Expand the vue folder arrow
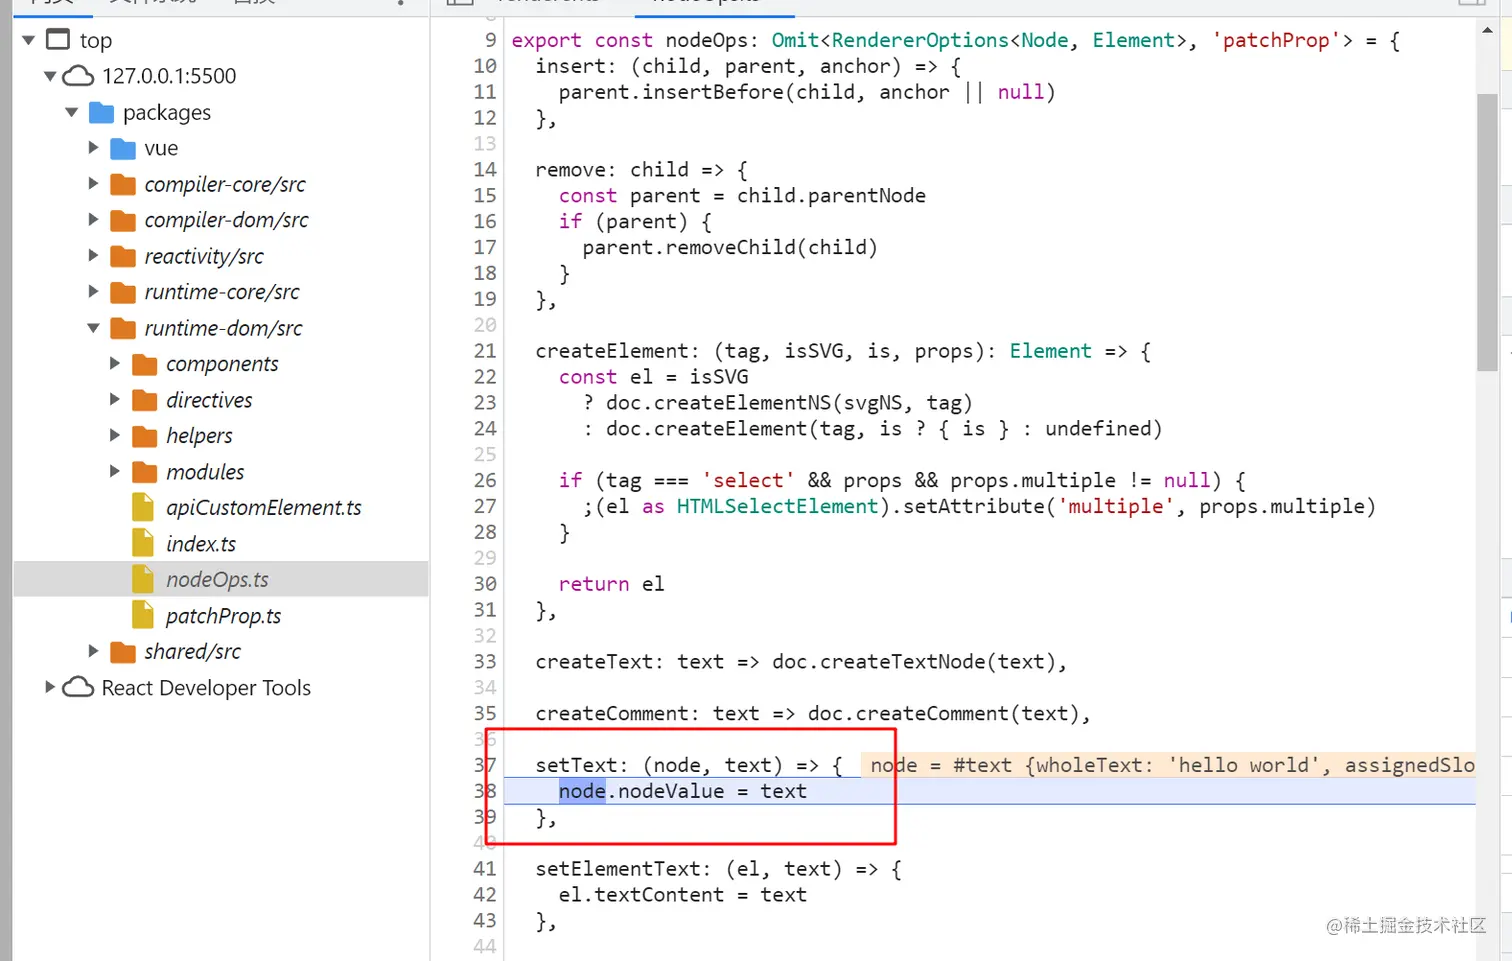This screenshot has height=961, width=1512. coord(93,148)
